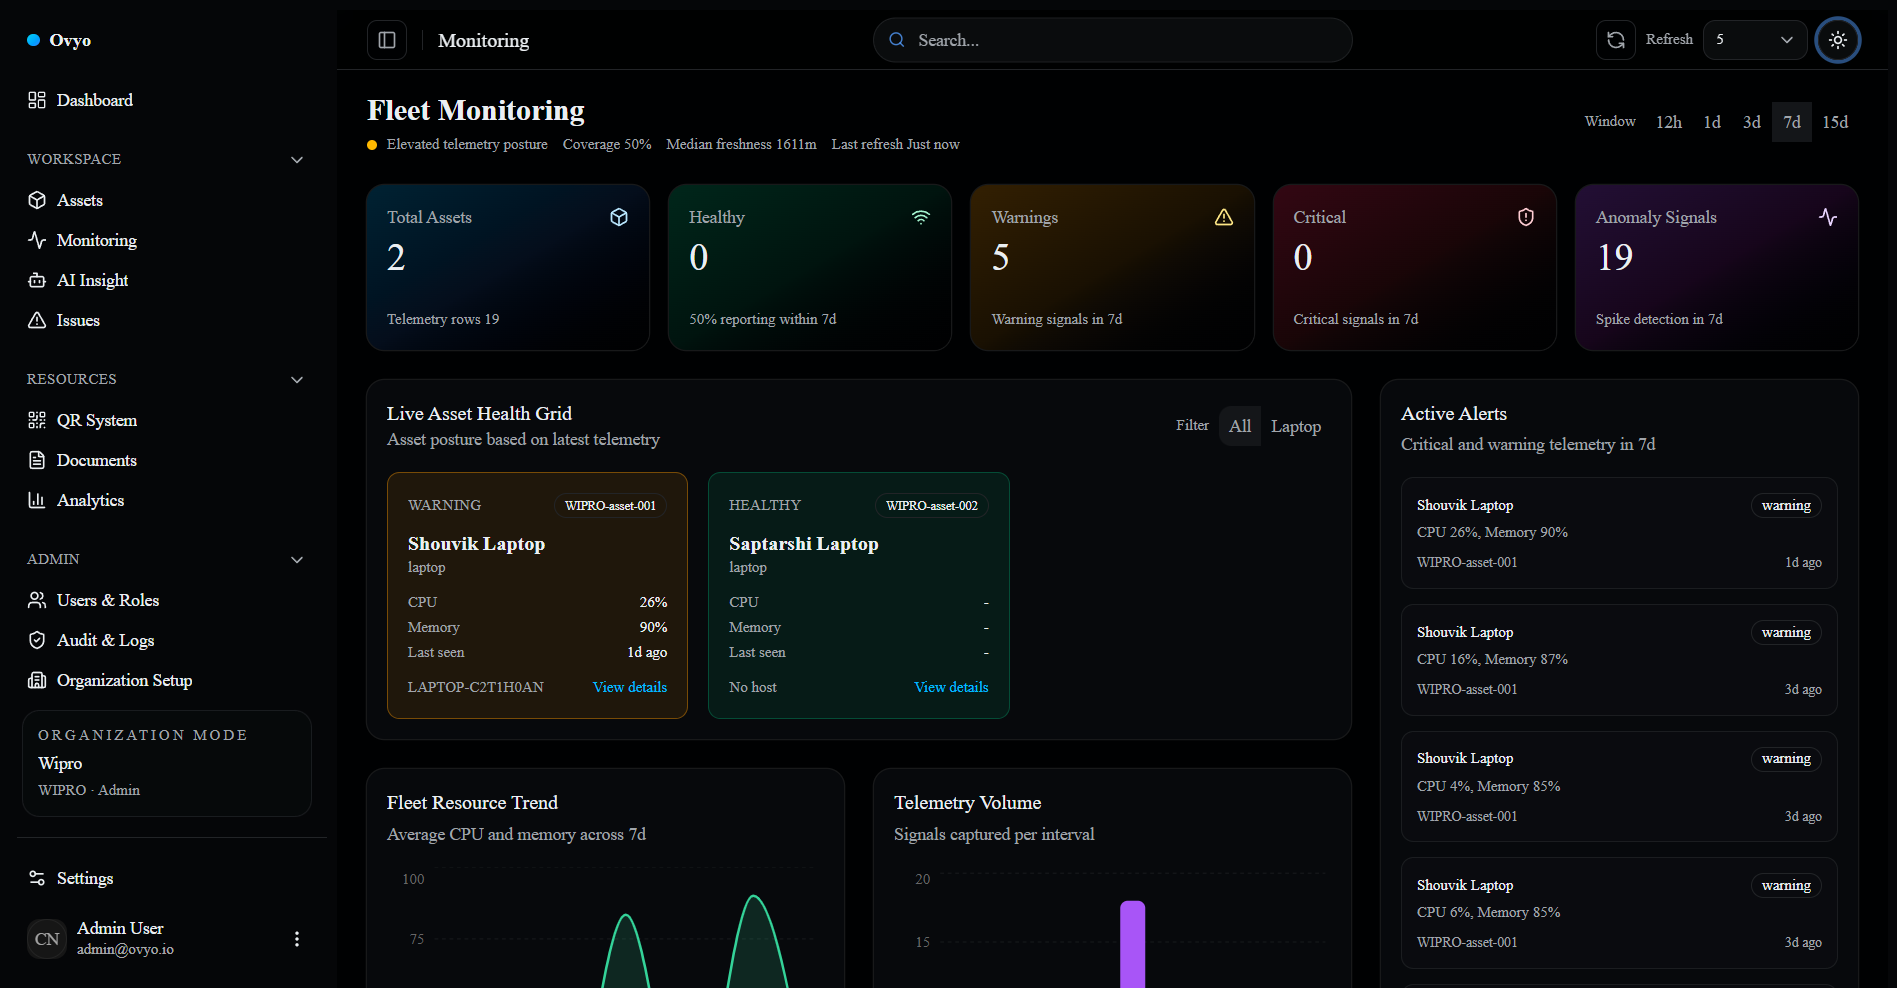Open the refresh interval dropdown showing 5
The height and width of the screenshot is (988, 1897).
1754,40
